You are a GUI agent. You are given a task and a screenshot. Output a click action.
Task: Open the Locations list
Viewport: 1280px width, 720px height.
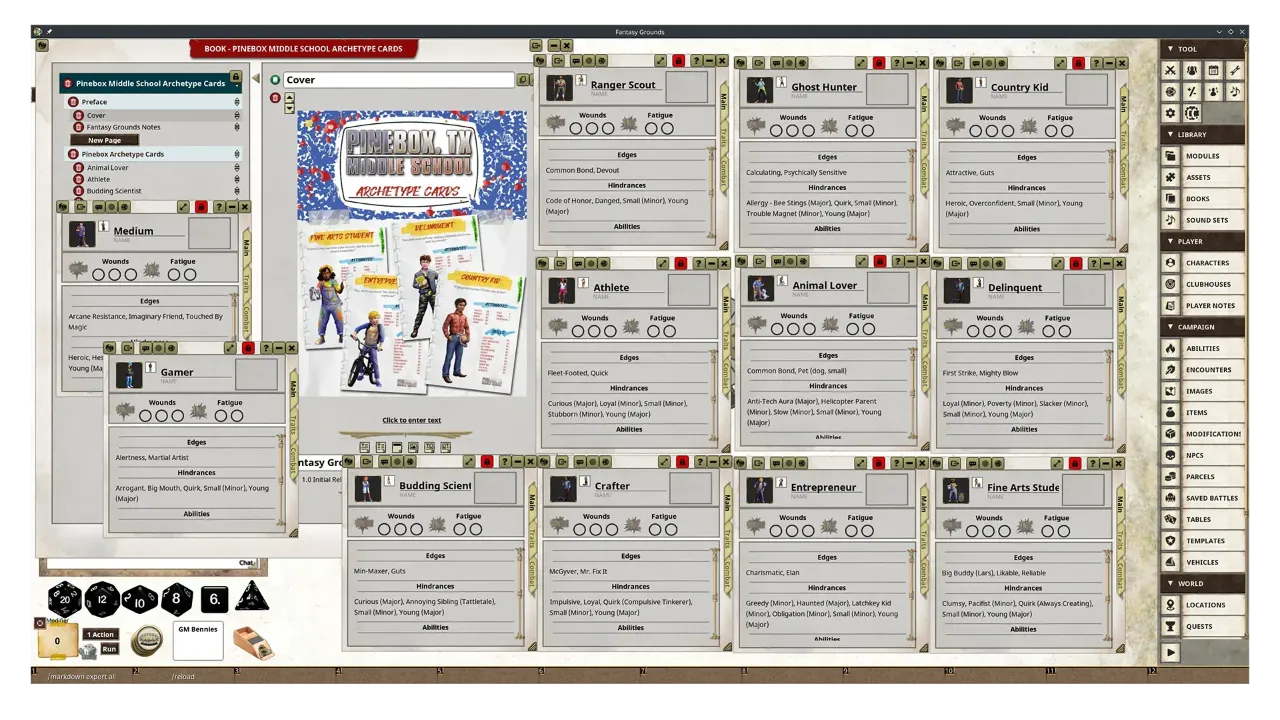click(x=1204, y=605)
